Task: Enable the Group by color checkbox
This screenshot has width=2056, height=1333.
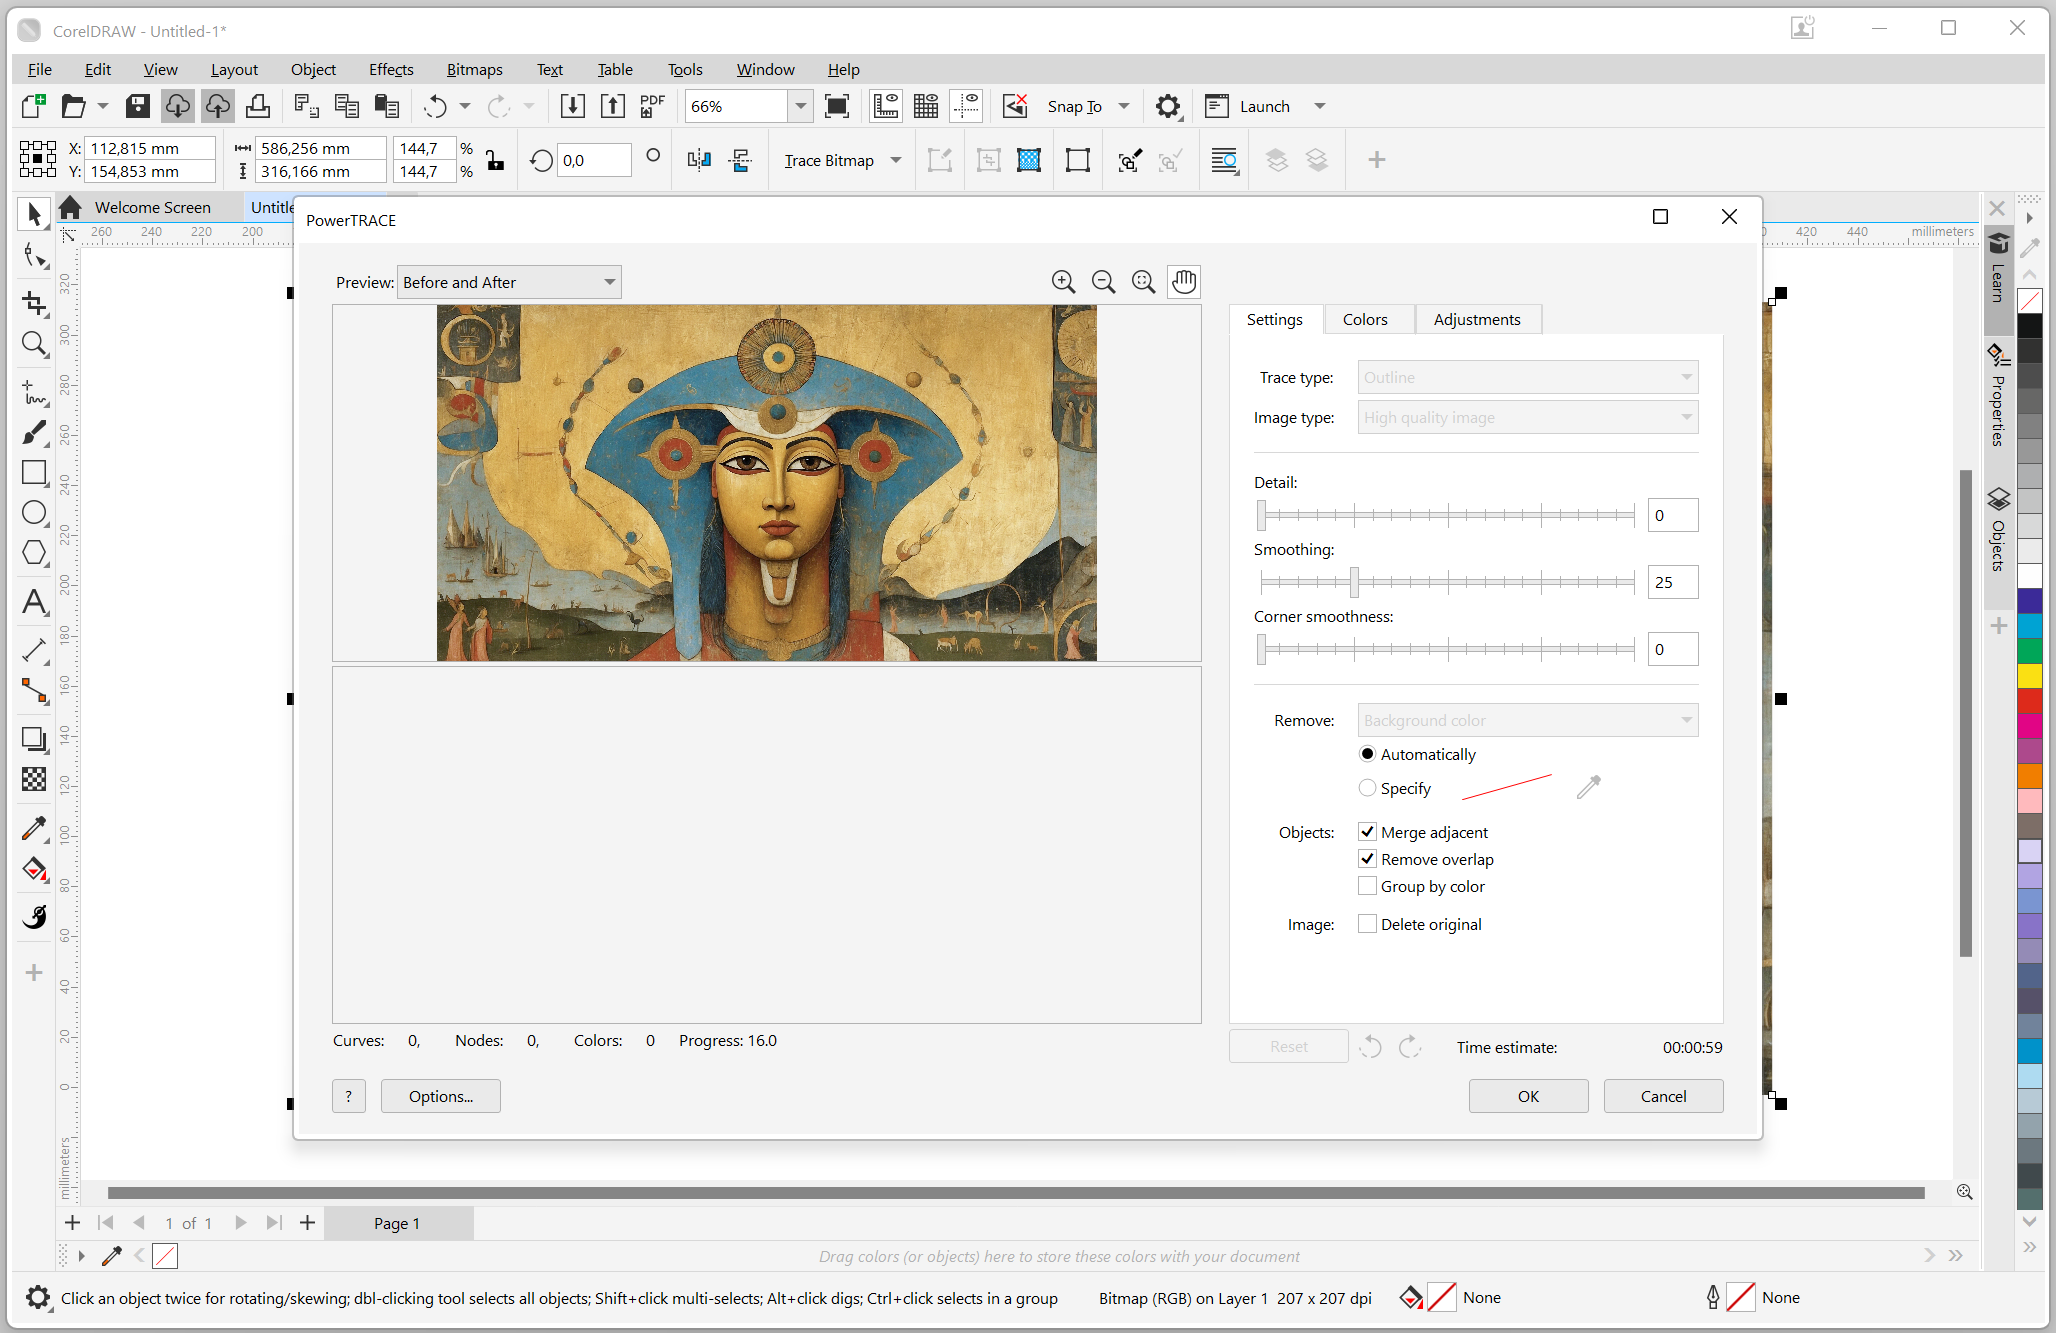Action: [1367, 886]
